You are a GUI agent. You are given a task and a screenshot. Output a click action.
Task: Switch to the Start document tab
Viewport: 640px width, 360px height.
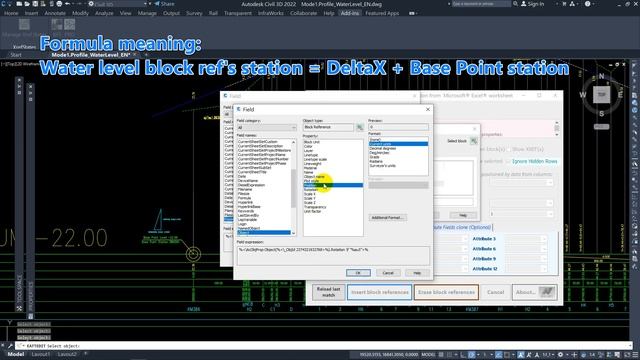[16, 55]
